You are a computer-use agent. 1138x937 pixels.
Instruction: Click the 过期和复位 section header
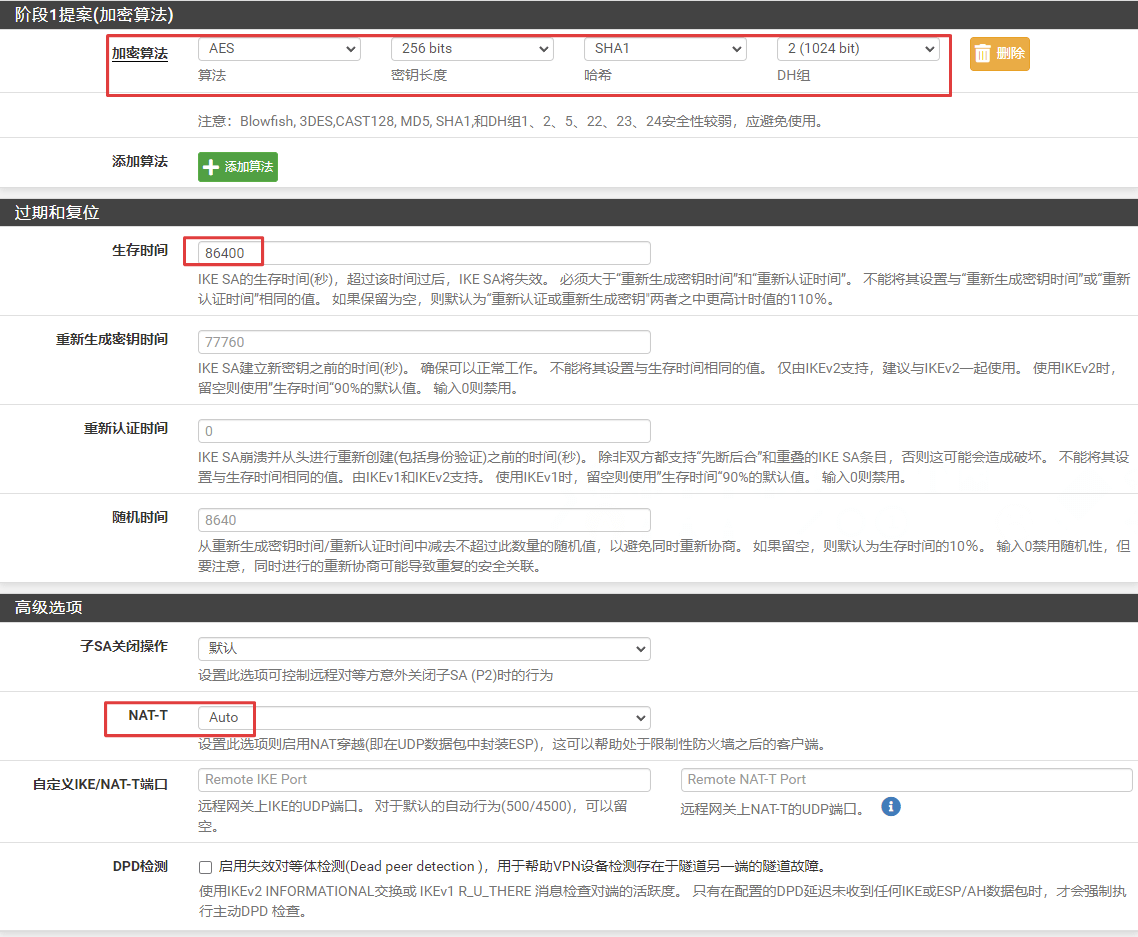57,213
